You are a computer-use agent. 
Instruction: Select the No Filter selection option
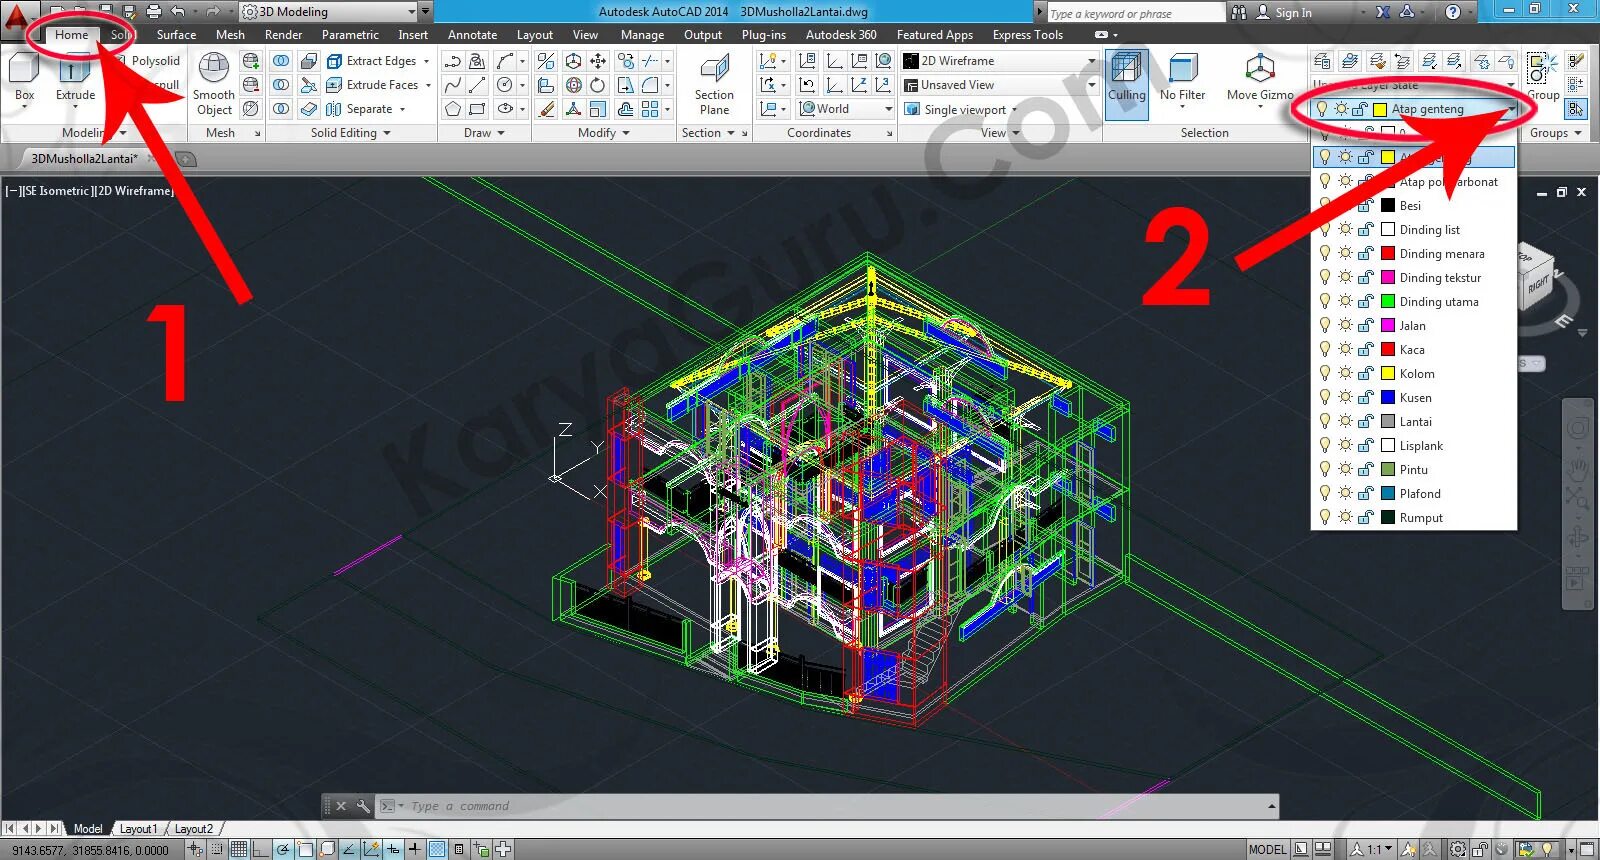(1182, 78)
